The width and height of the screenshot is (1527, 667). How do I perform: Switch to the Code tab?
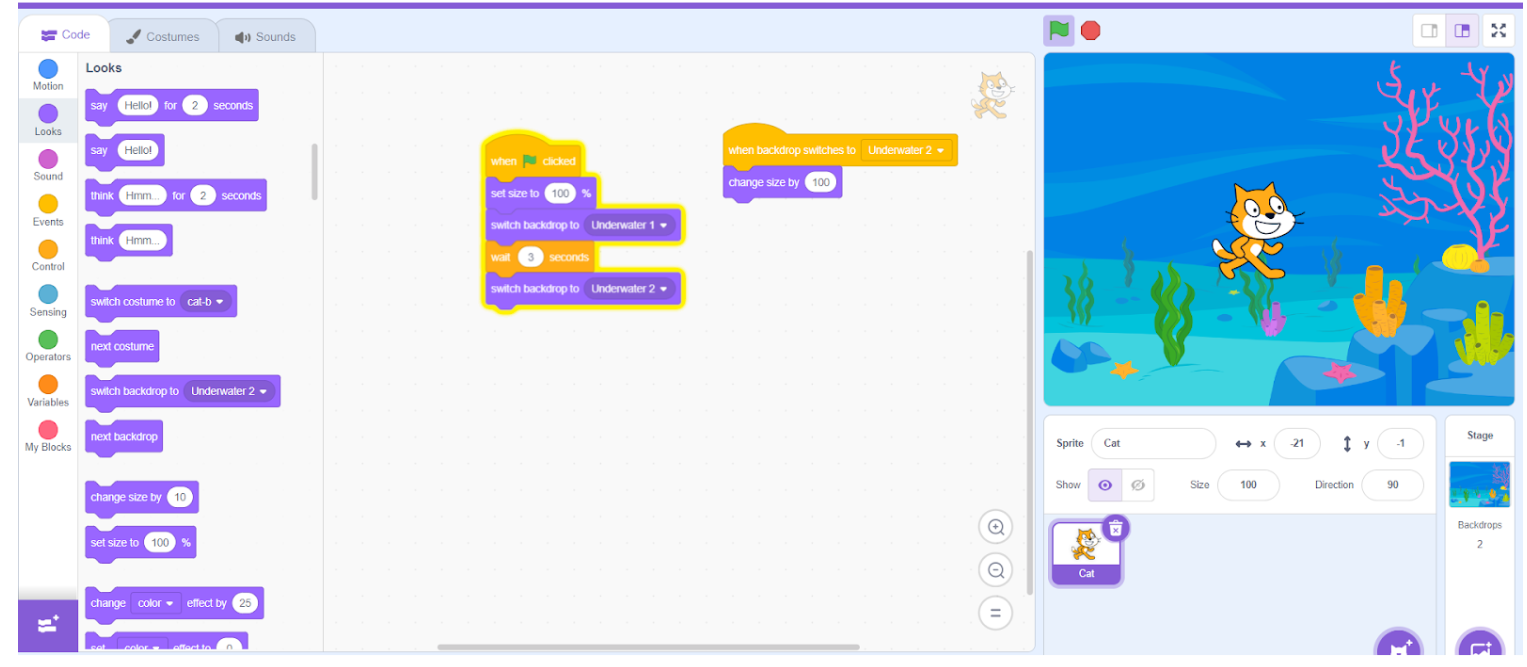point(65,35)
